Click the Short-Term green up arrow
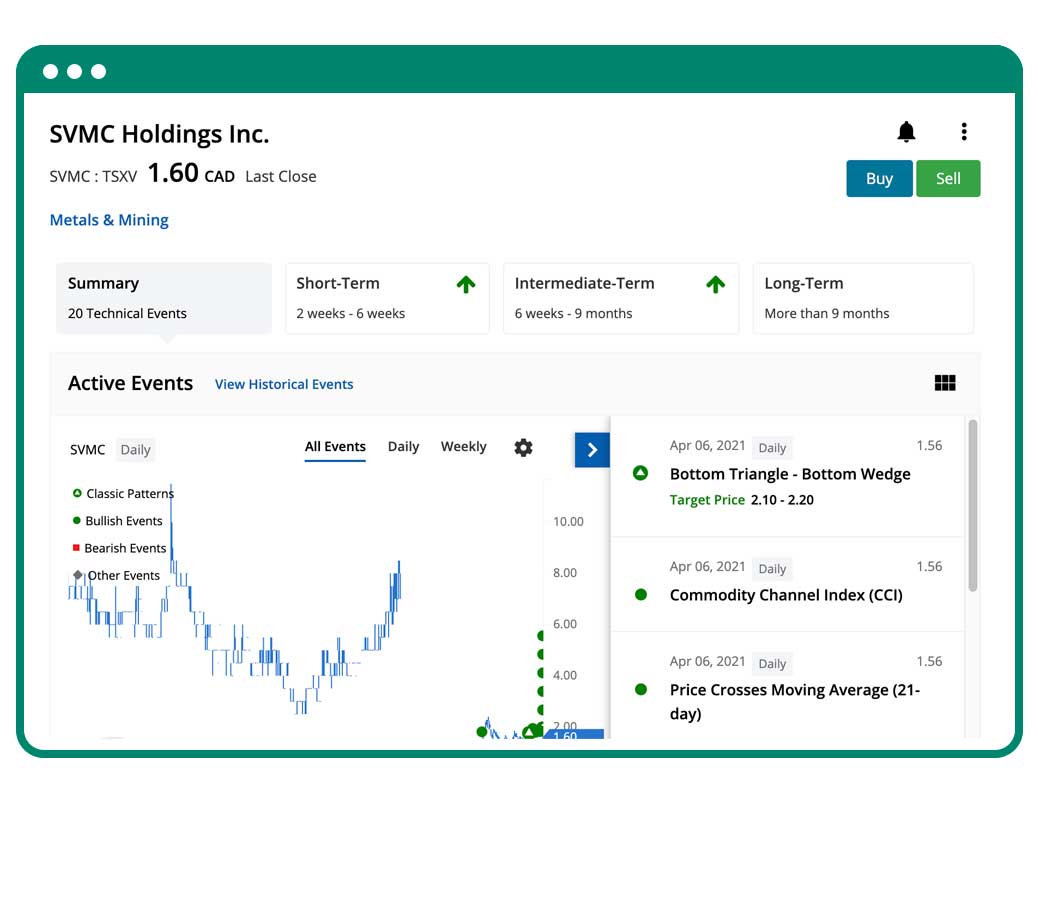The height and width of the screenshot is (900, 1038). (x=465, y=285)
